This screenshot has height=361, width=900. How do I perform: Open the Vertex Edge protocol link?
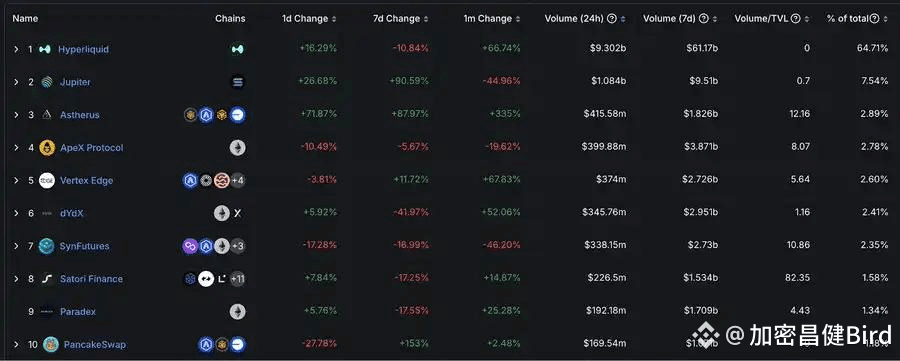point(86,180)
